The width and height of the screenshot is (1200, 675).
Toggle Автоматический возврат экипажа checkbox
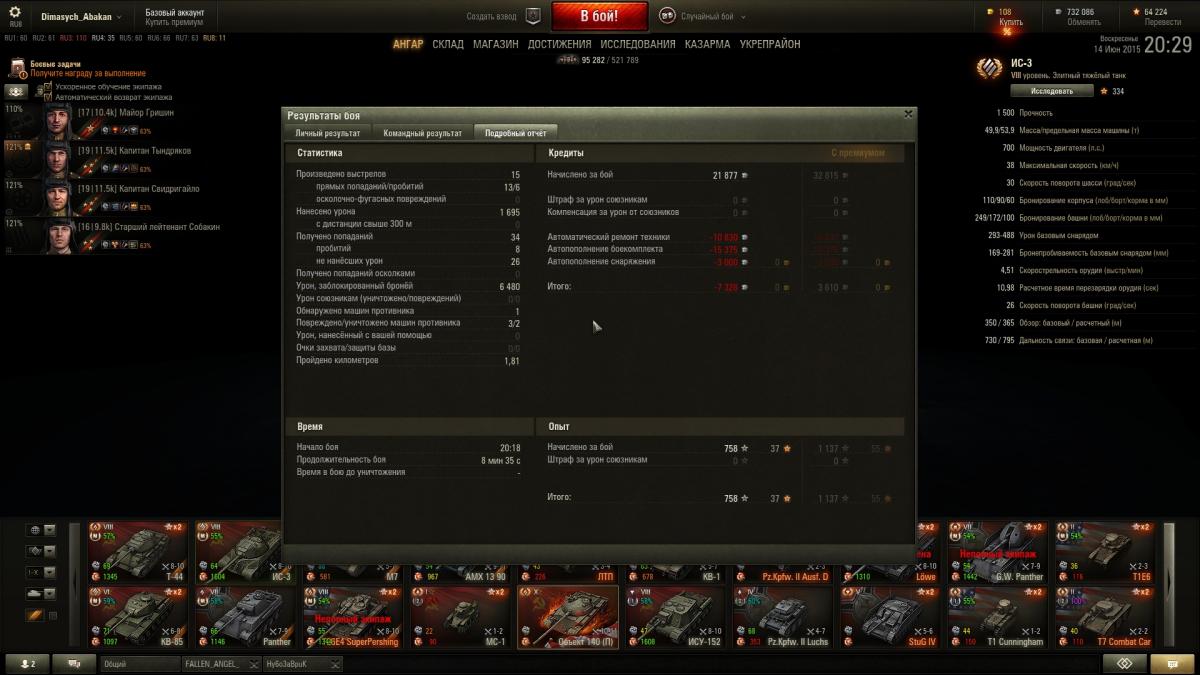[x=48, y=97]
